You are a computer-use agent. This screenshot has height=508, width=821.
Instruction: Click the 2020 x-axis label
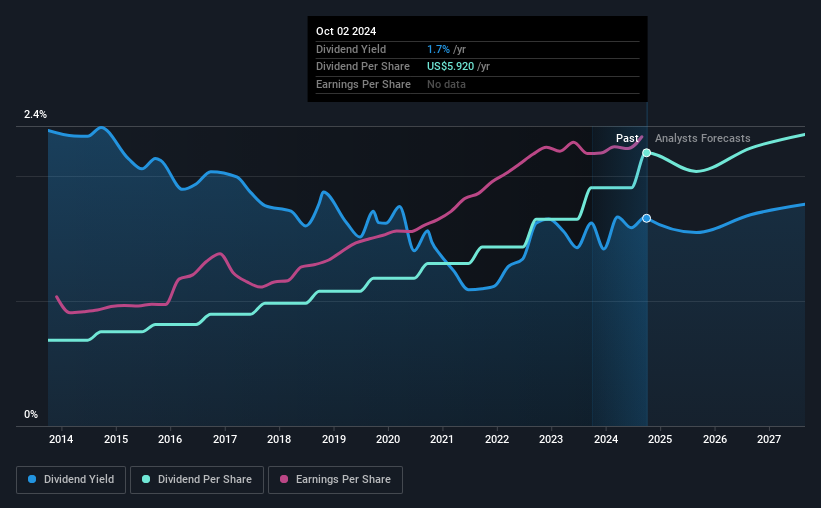tap(388, 439)
